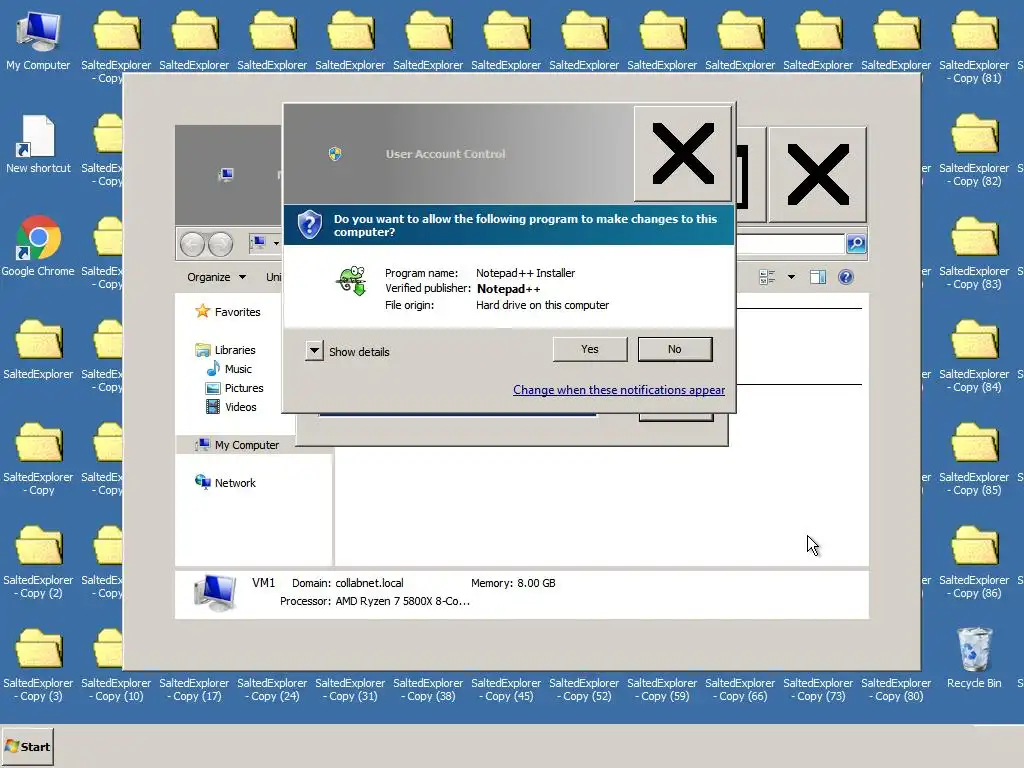Click the Notepad++ installer chameleon icon
1024x768 pixels.
tap(352, 281)
